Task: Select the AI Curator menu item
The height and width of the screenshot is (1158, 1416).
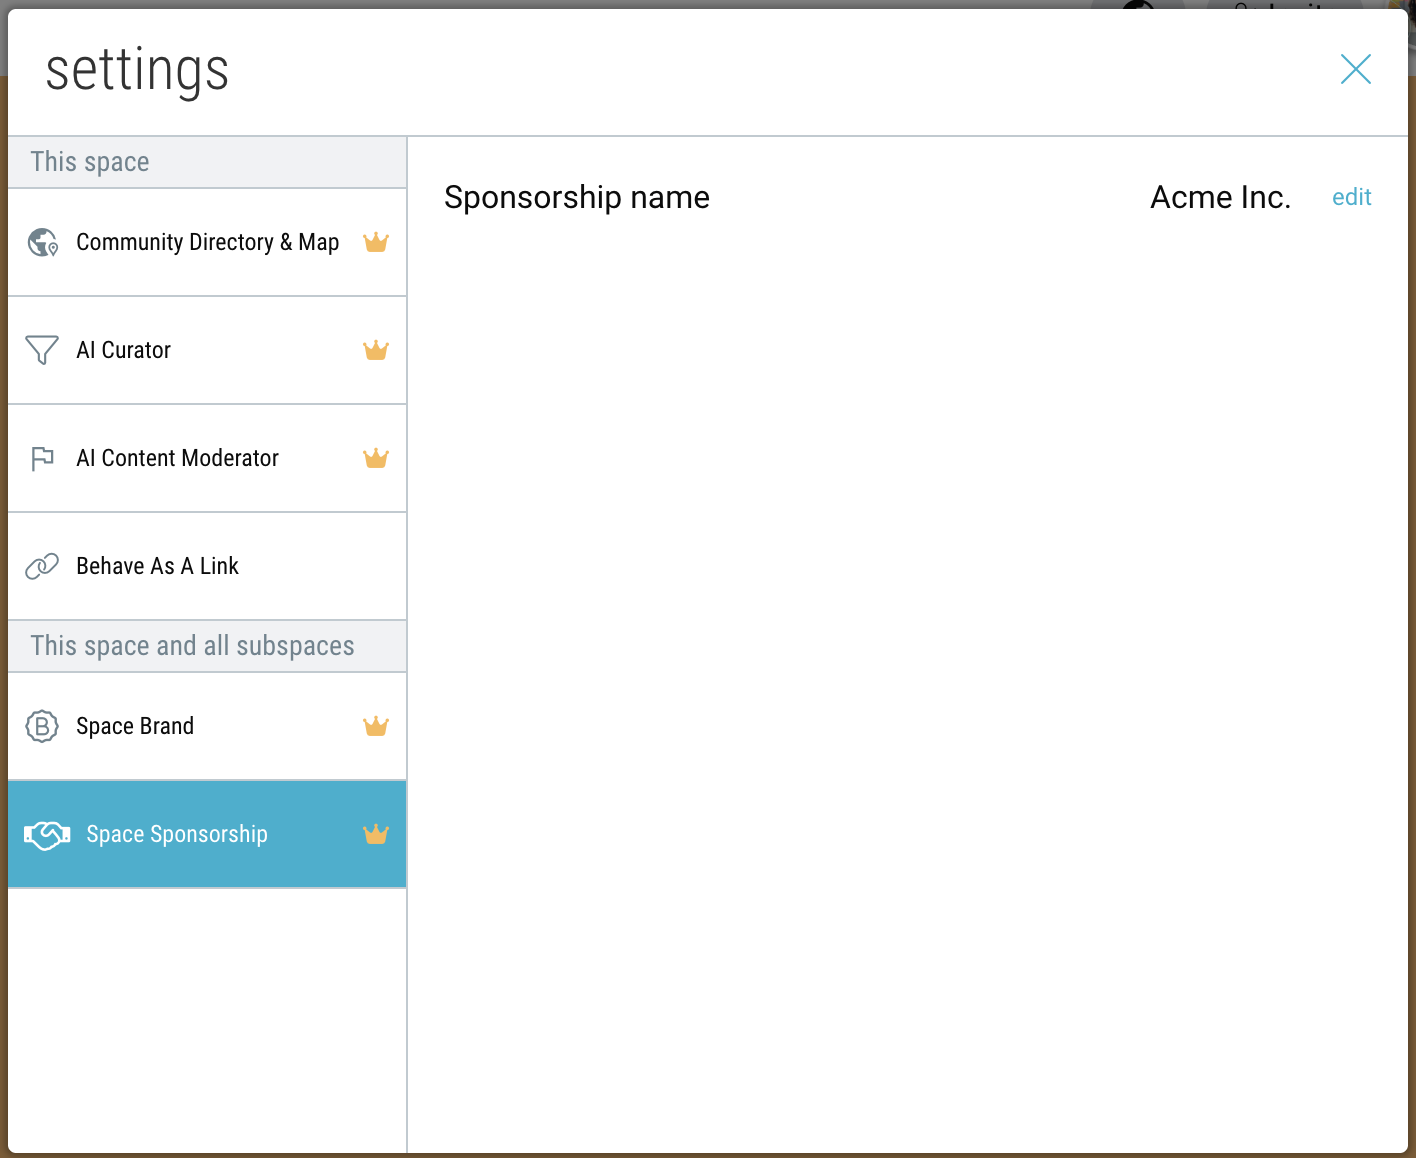Action: pos(124,350)
